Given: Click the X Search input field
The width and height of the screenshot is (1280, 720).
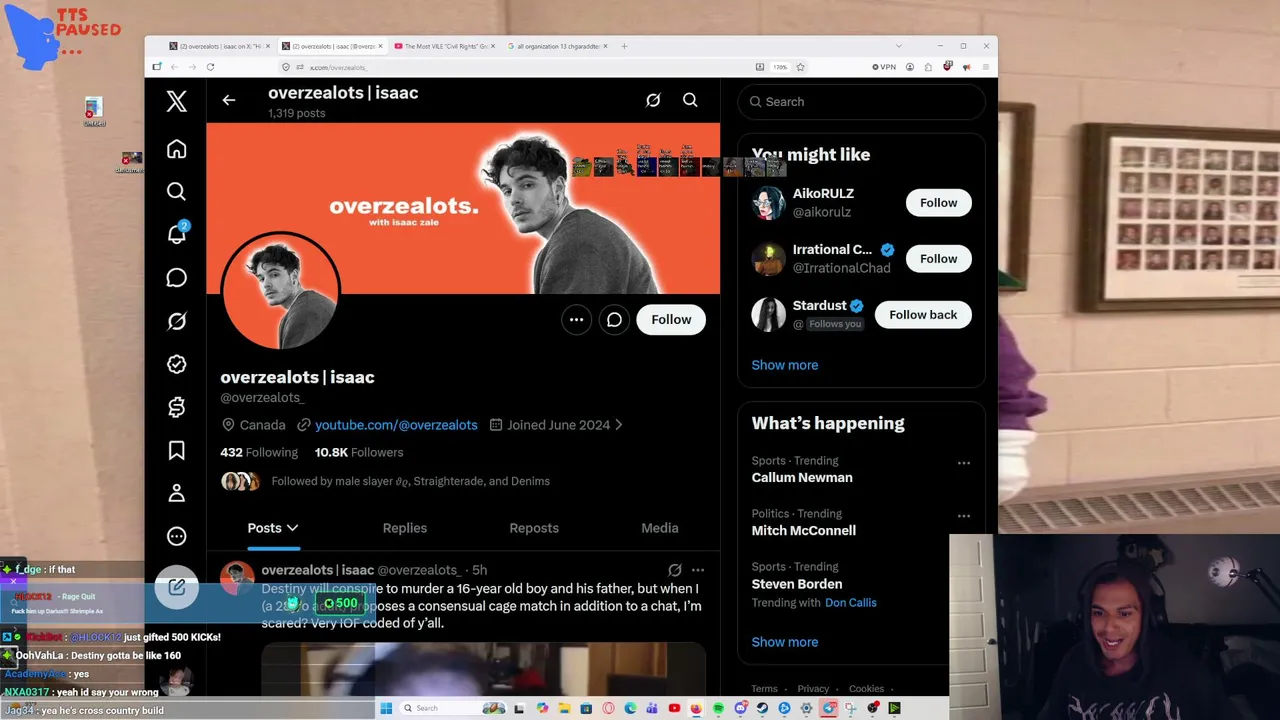Looking at the screenshot, I should [x=861, y=102].
